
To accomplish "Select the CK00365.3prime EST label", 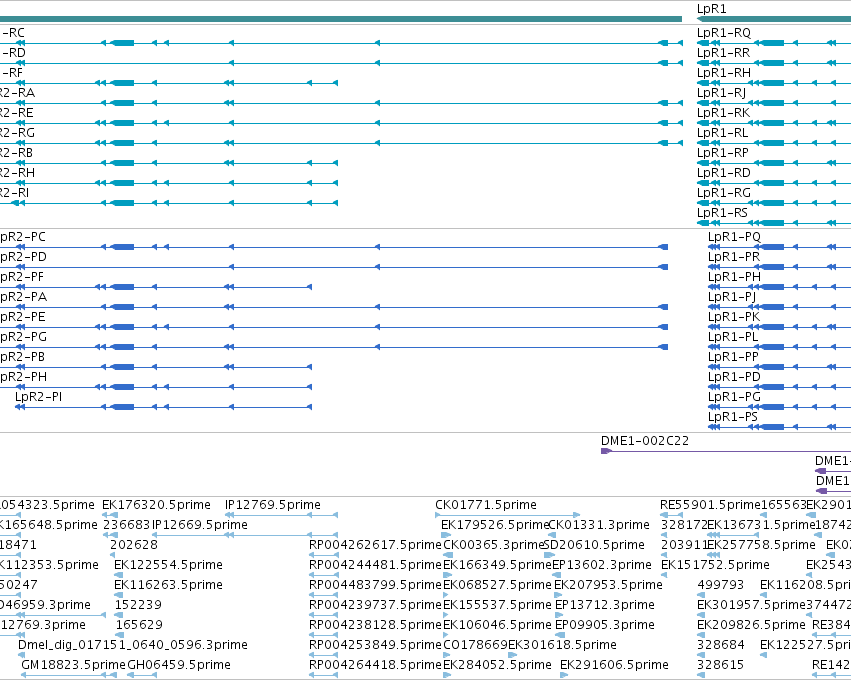I will click(x=493, y=545).
